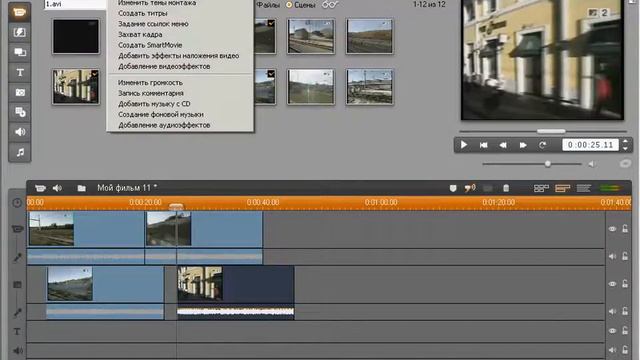The width and height of the screenshot is (640, 360).
Task: Play the preview video
Action: (464, 145)
